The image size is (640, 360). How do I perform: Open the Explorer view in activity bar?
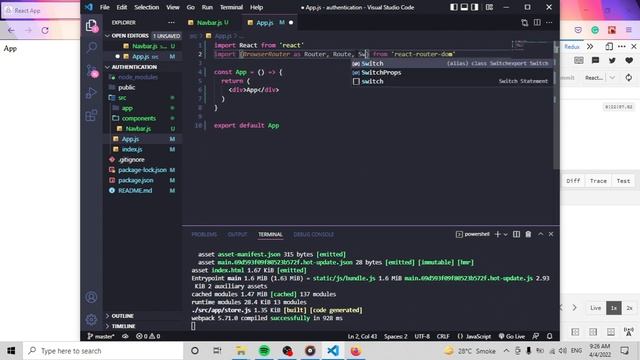click(x=91, y=26)
